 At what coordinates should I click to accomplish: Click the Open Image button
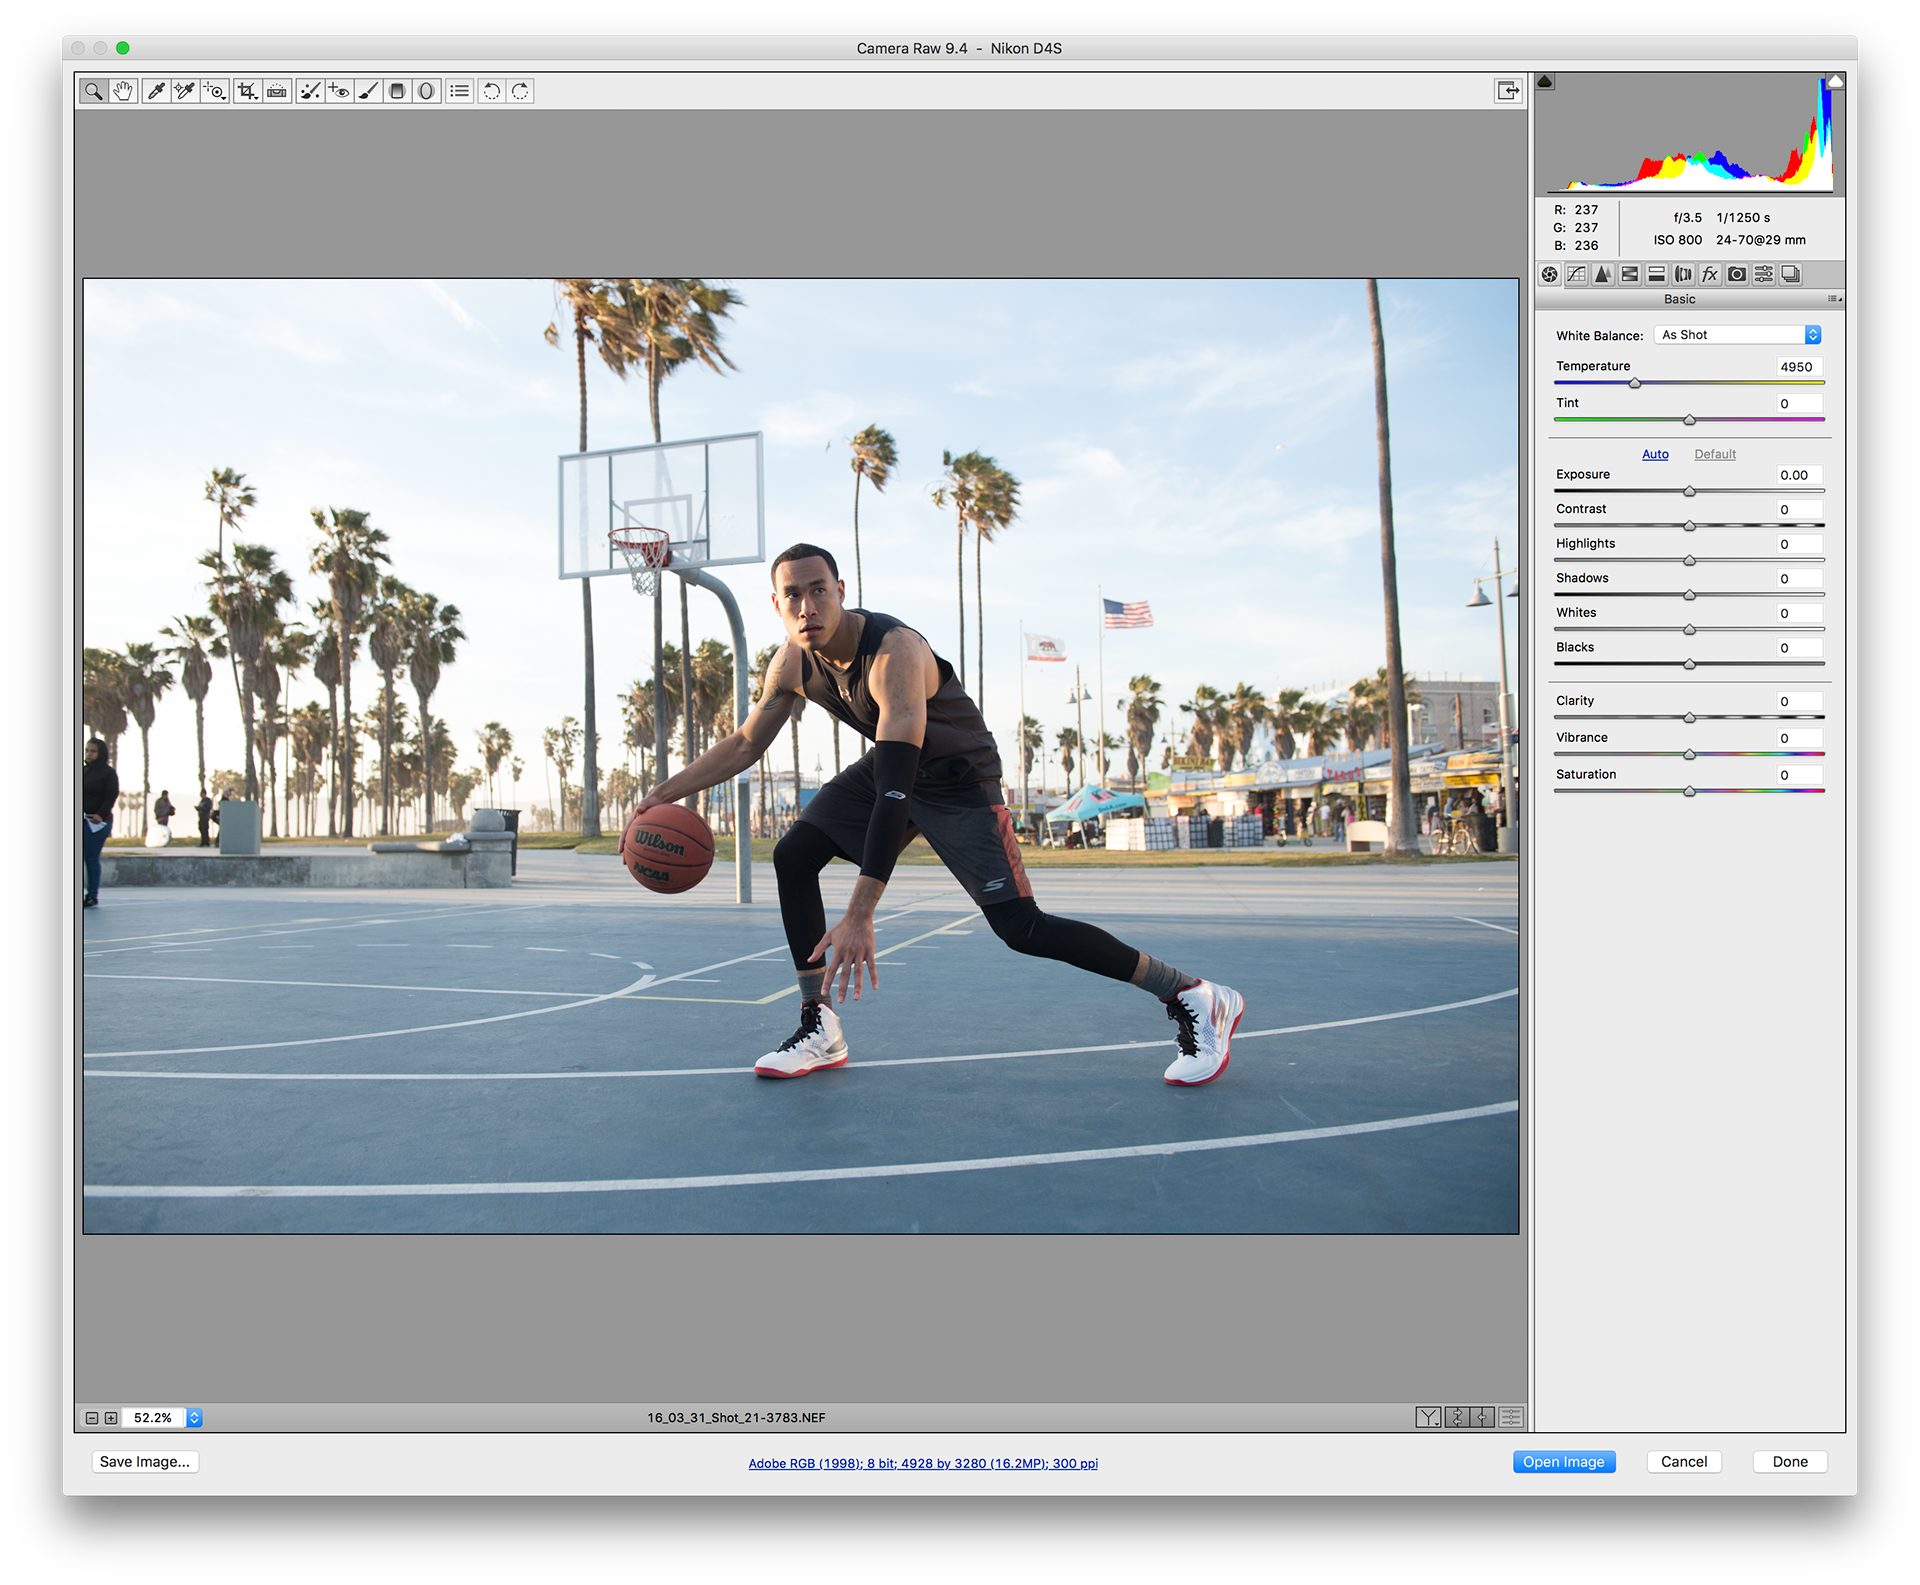click(1563, 1462)
